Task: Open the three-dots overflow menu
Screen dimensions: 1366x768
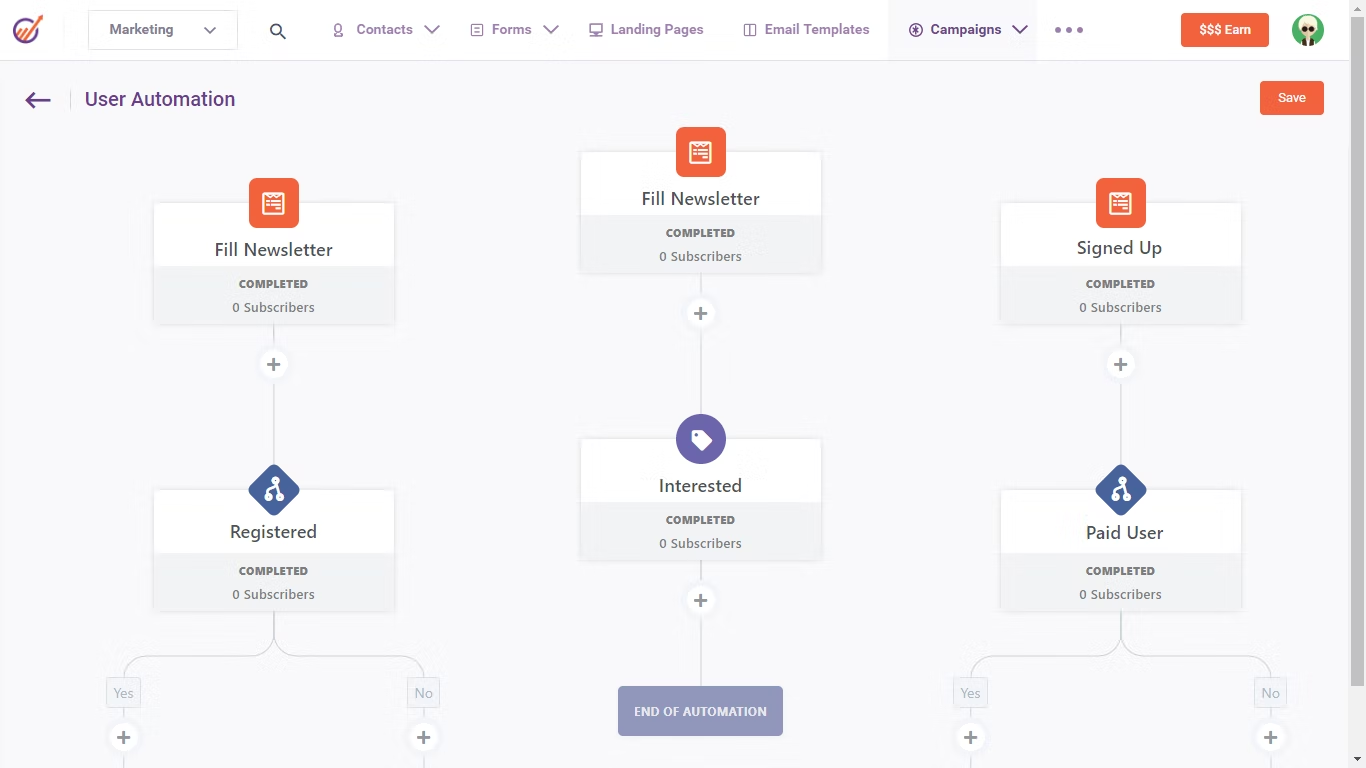Action: (1068, 30)
